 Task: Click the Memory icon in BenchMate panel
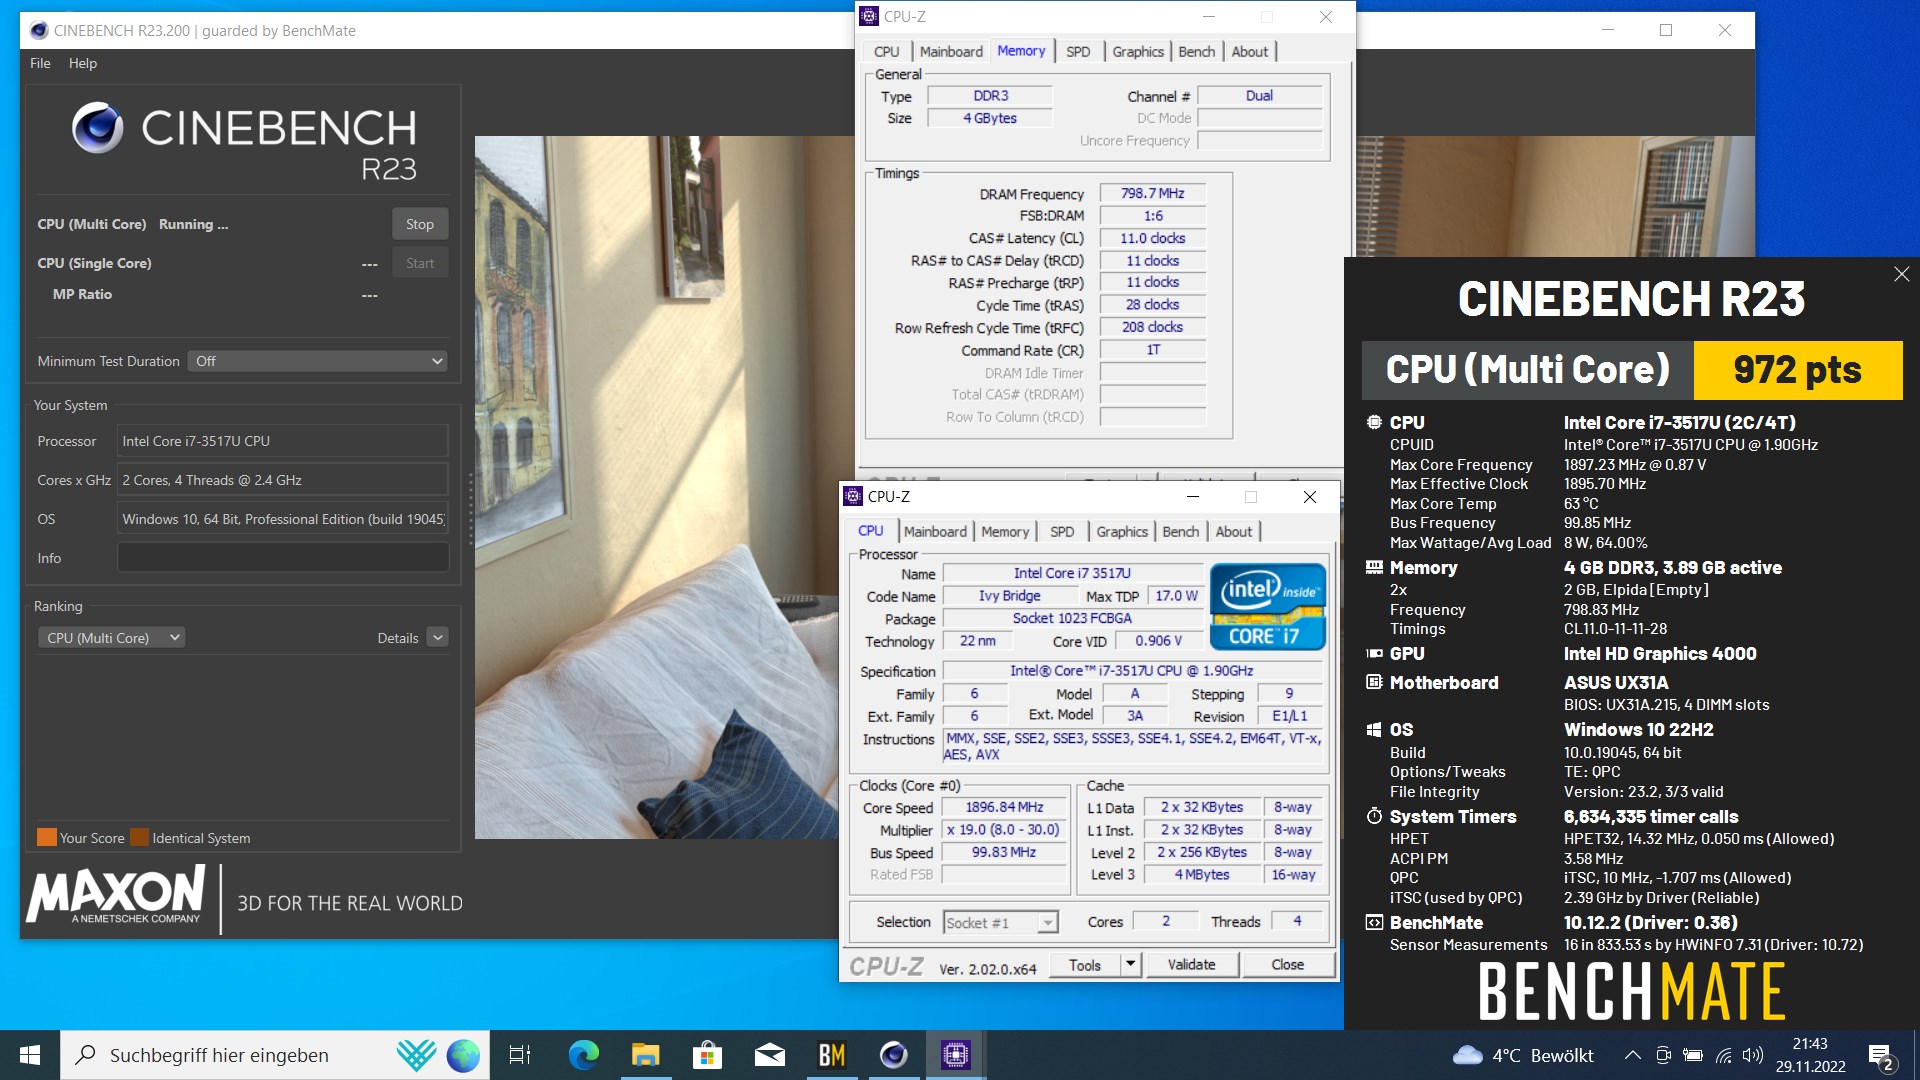[x=1374, y=567]
